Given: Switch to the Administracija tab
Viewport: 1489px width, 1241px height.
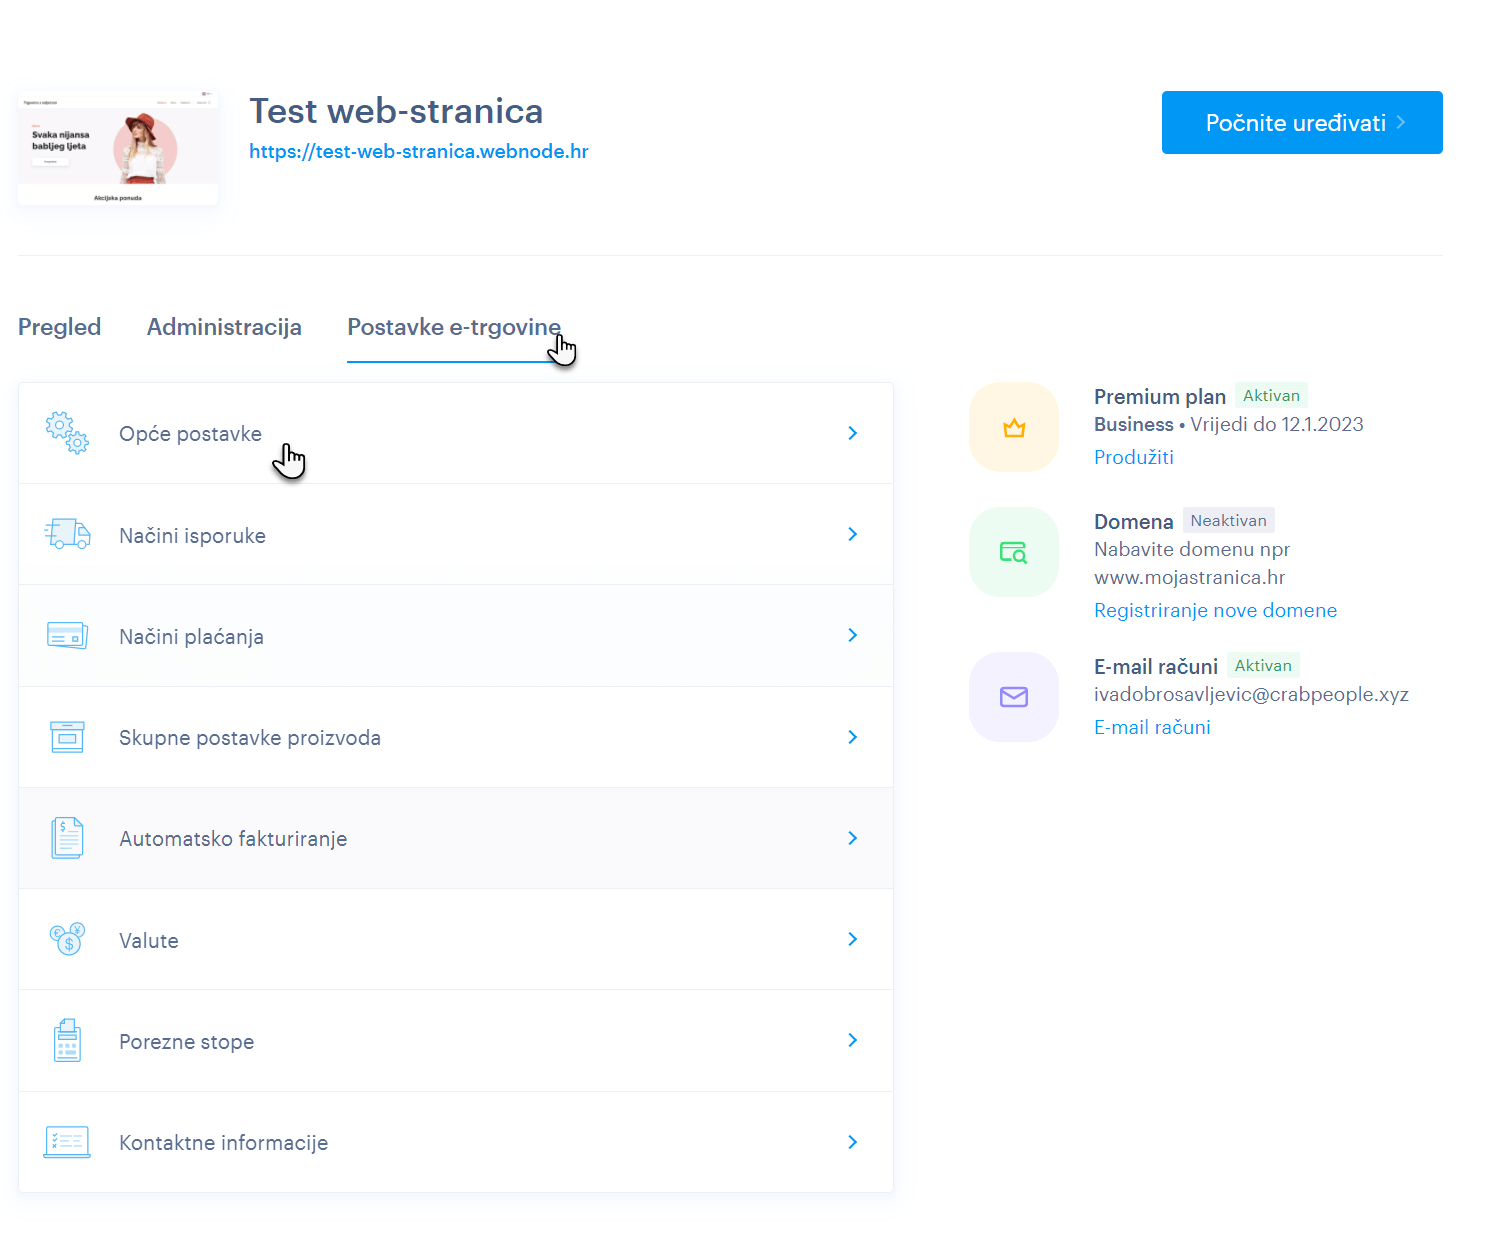Looking at the screenshot, I should point(224,327).
